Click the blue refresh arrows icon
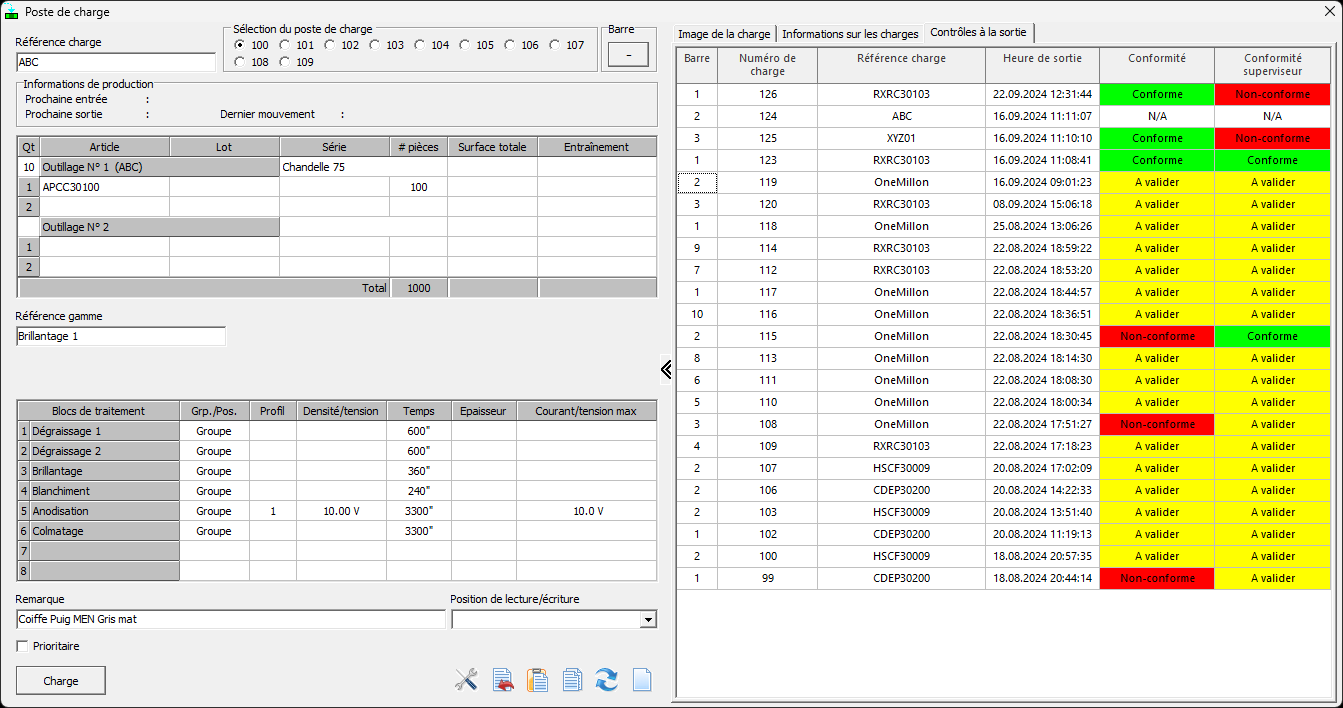Image resolution: width=1343 pixels, height=708 pixels. [x=606, y=680]
